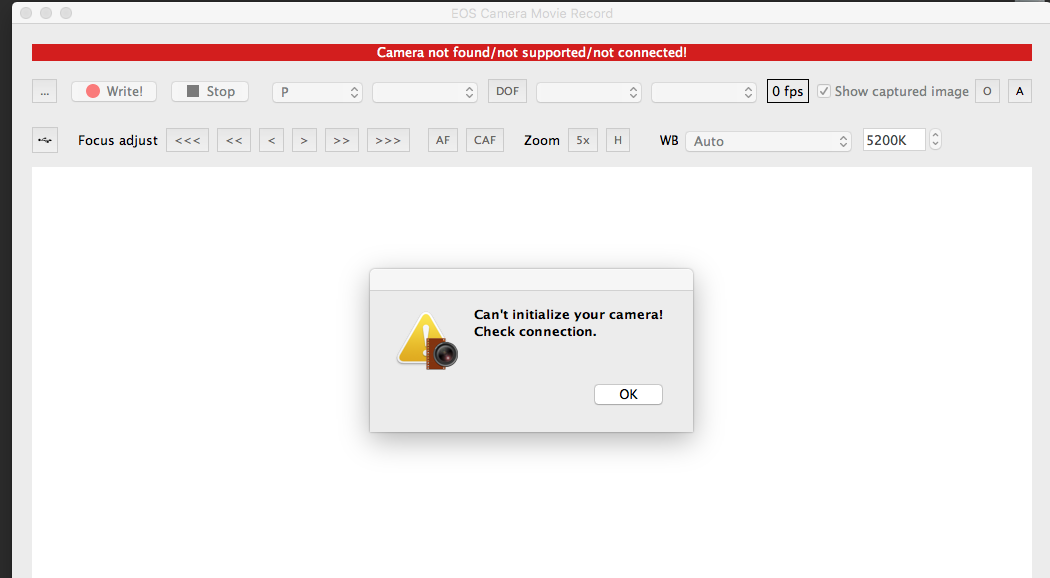1050x578 pixels.
Task: Click the Stop recording button
Action: (210, 92)
